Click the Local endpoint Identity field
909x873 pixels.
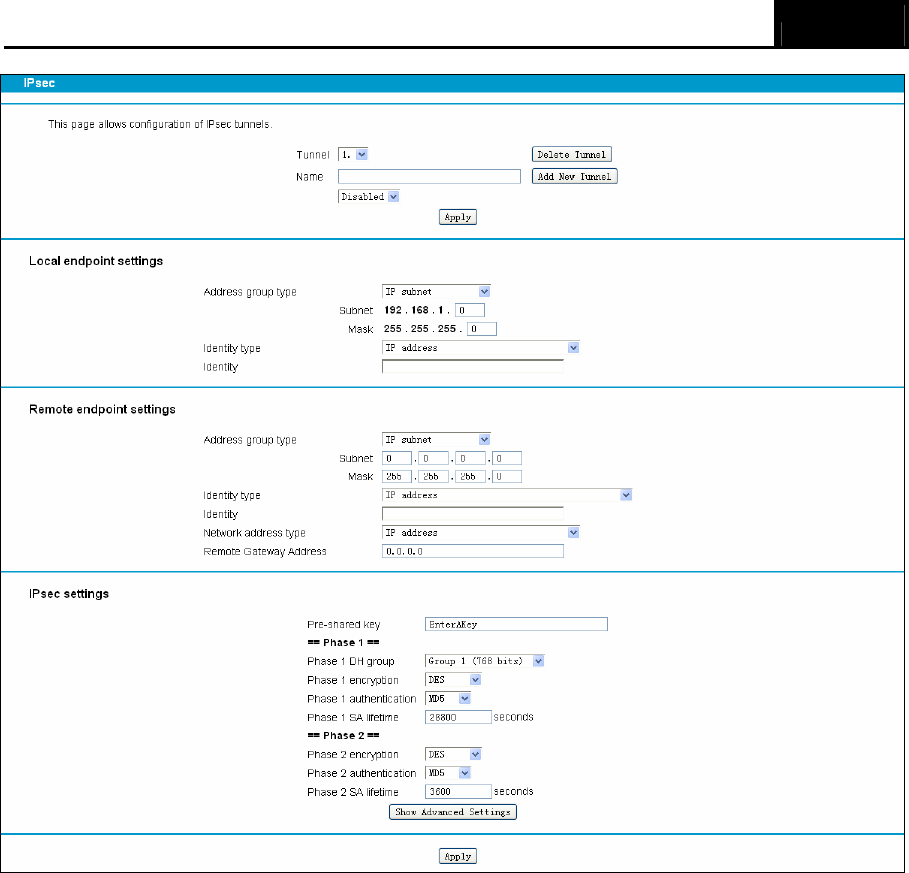pyautogui.click(x=472, y=366)
